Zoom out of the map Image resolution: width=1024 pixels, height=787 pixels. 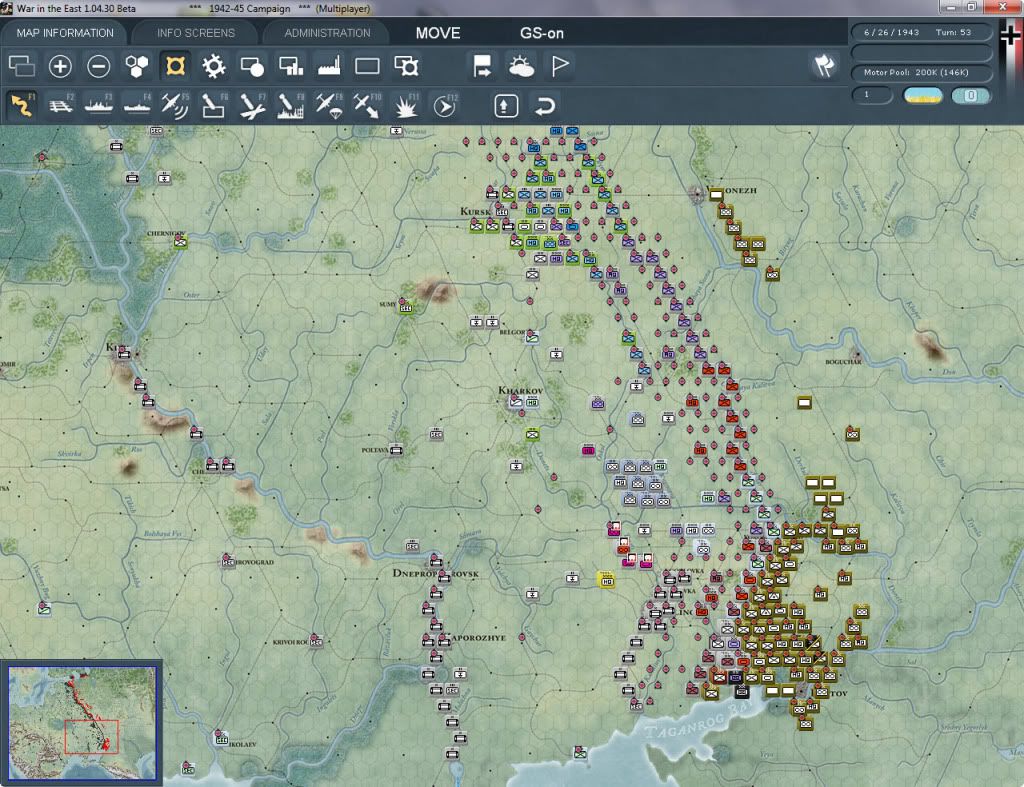(99, 66)
